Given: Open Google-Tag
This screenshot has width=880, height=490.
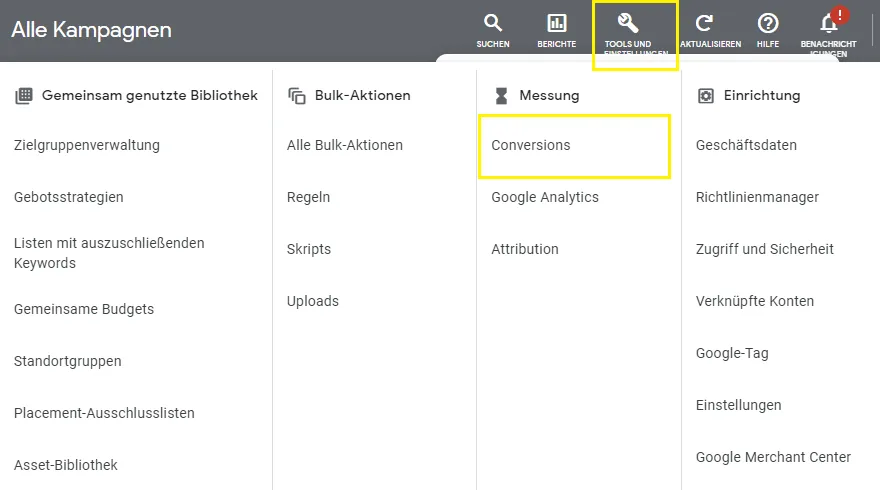Looking at the screenshot, I should click(732, 353).
